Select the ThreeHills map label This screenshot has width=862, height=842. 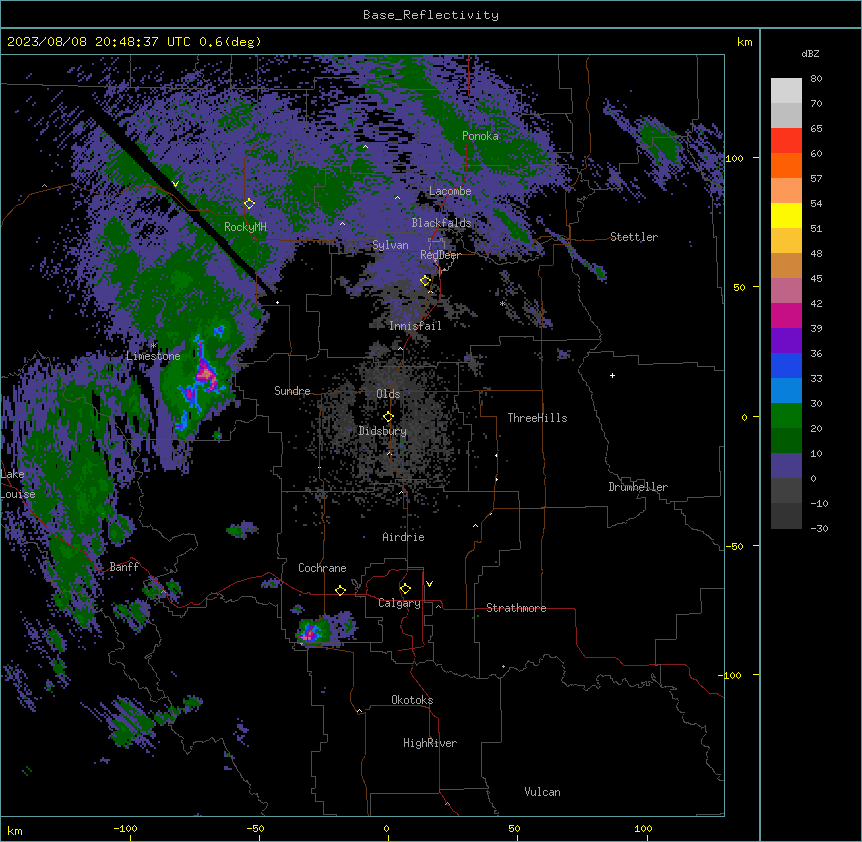tap(537, 418)
